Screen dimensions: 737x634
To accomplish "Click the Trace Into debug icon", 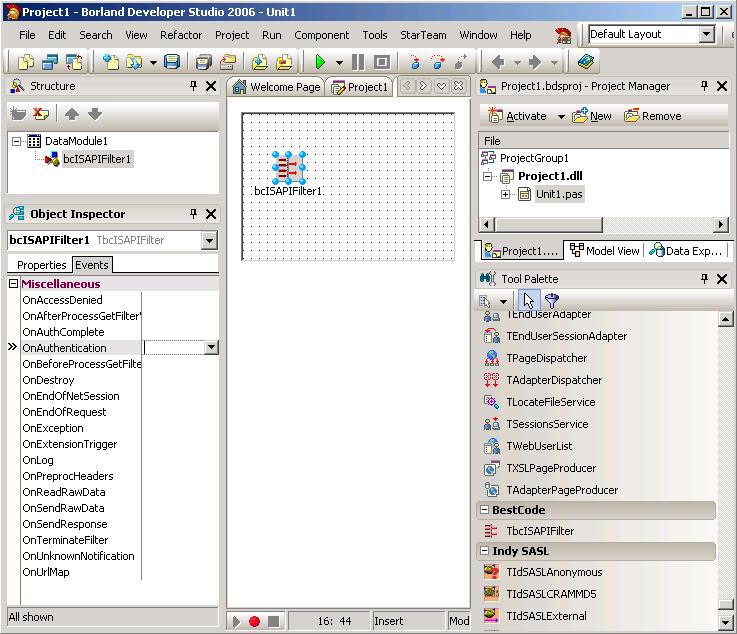I will 414,62.
